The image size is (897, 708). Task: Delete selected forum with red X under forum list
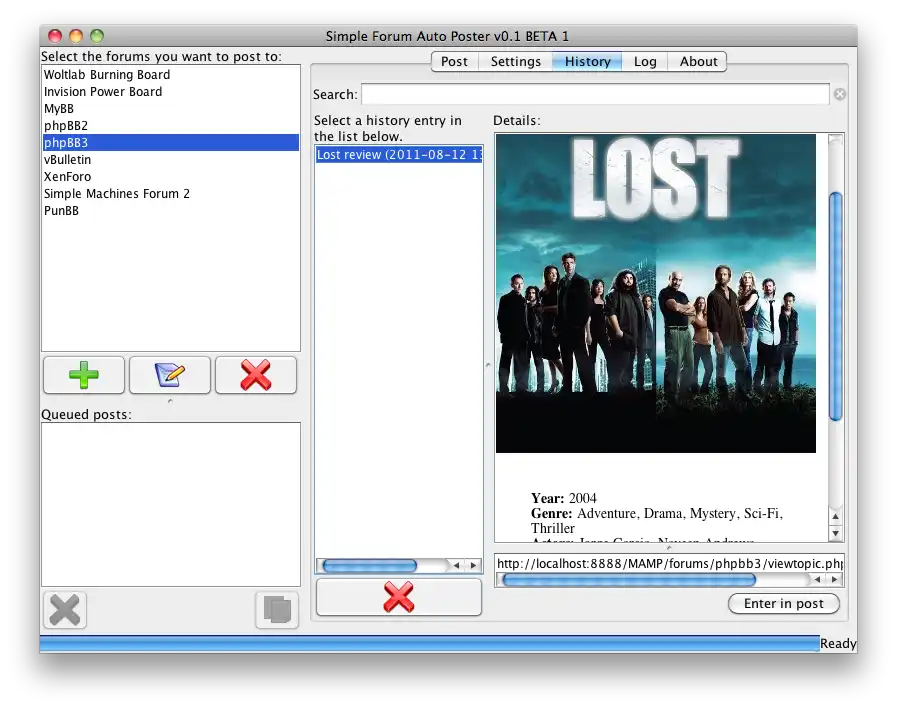(256, 375)
